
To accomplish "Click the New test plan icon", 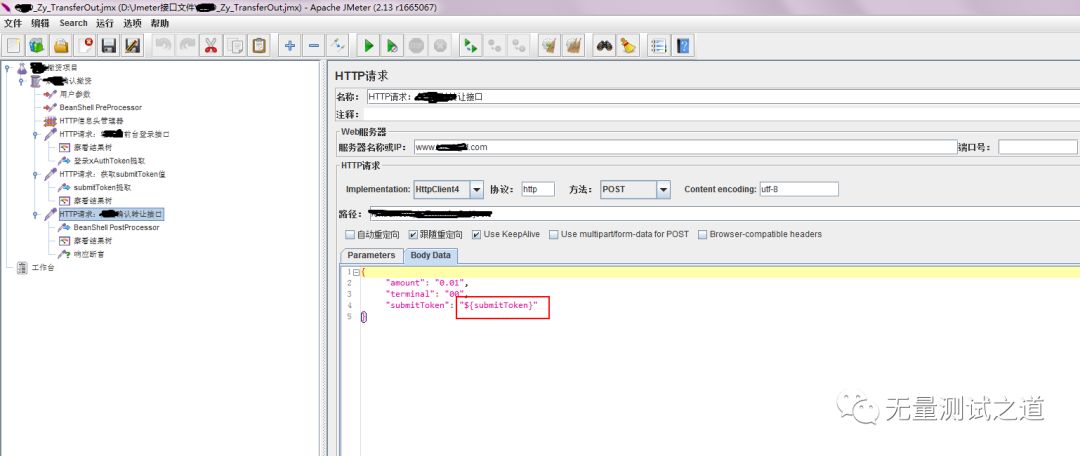I will coord(13,45).
